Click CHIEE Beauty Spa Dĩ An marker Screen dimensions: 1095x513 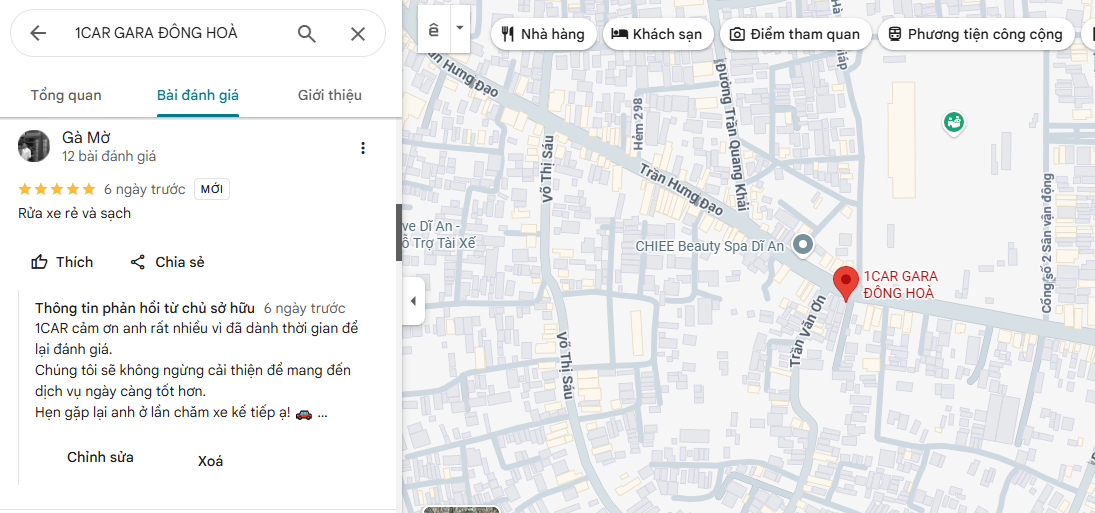[x=804, y=245]
